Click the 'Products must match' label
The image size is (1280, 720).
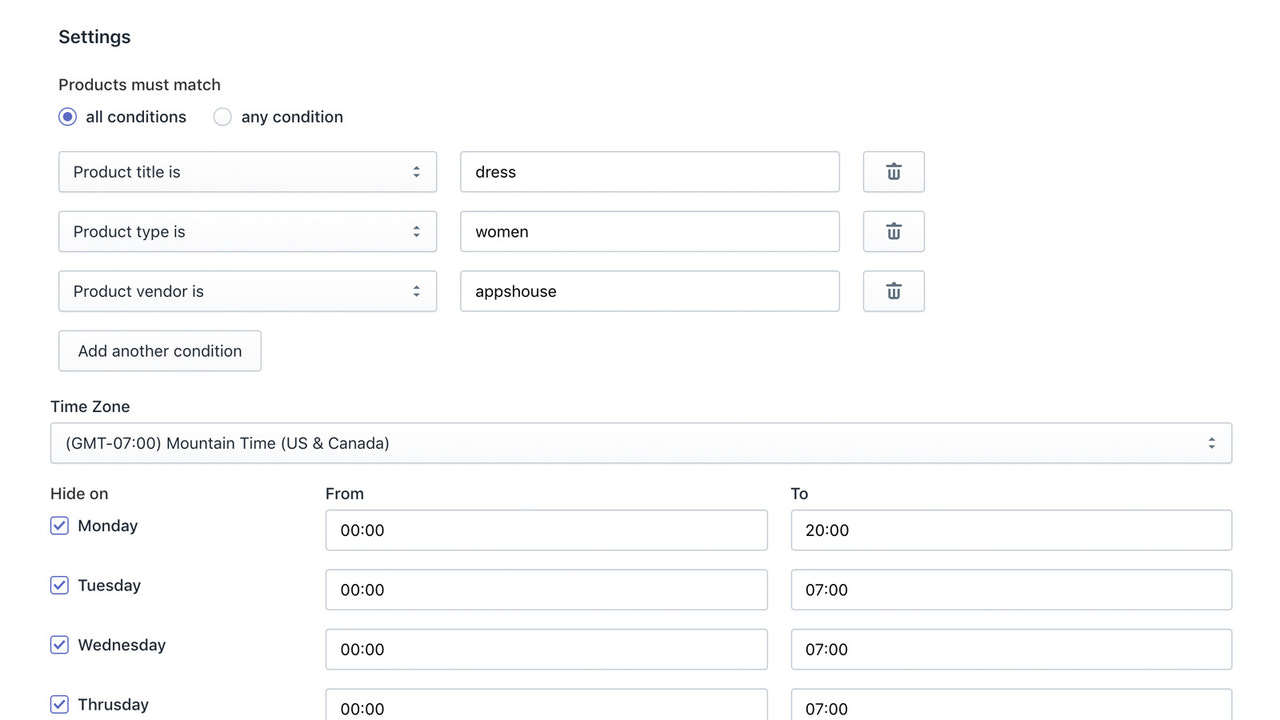139,85
